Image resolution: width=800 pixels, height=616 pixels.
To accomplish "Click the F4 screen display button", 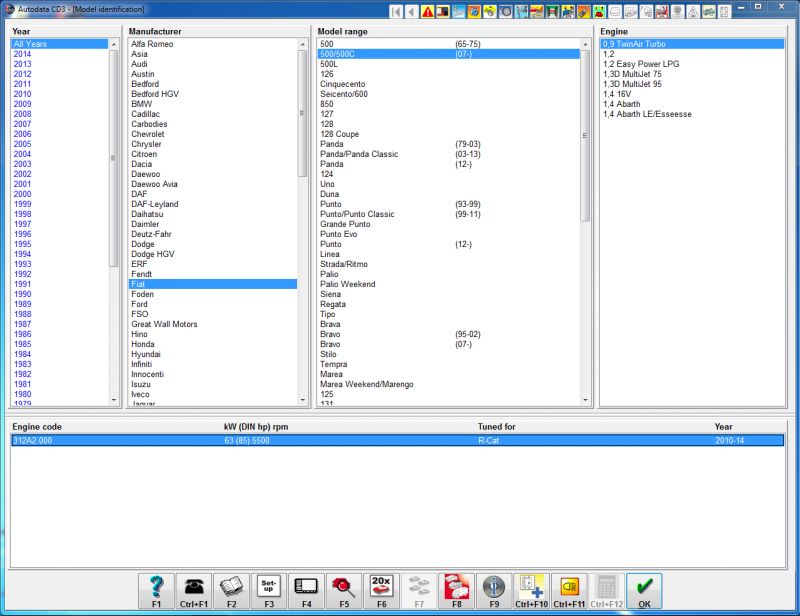I will (307, 591).
